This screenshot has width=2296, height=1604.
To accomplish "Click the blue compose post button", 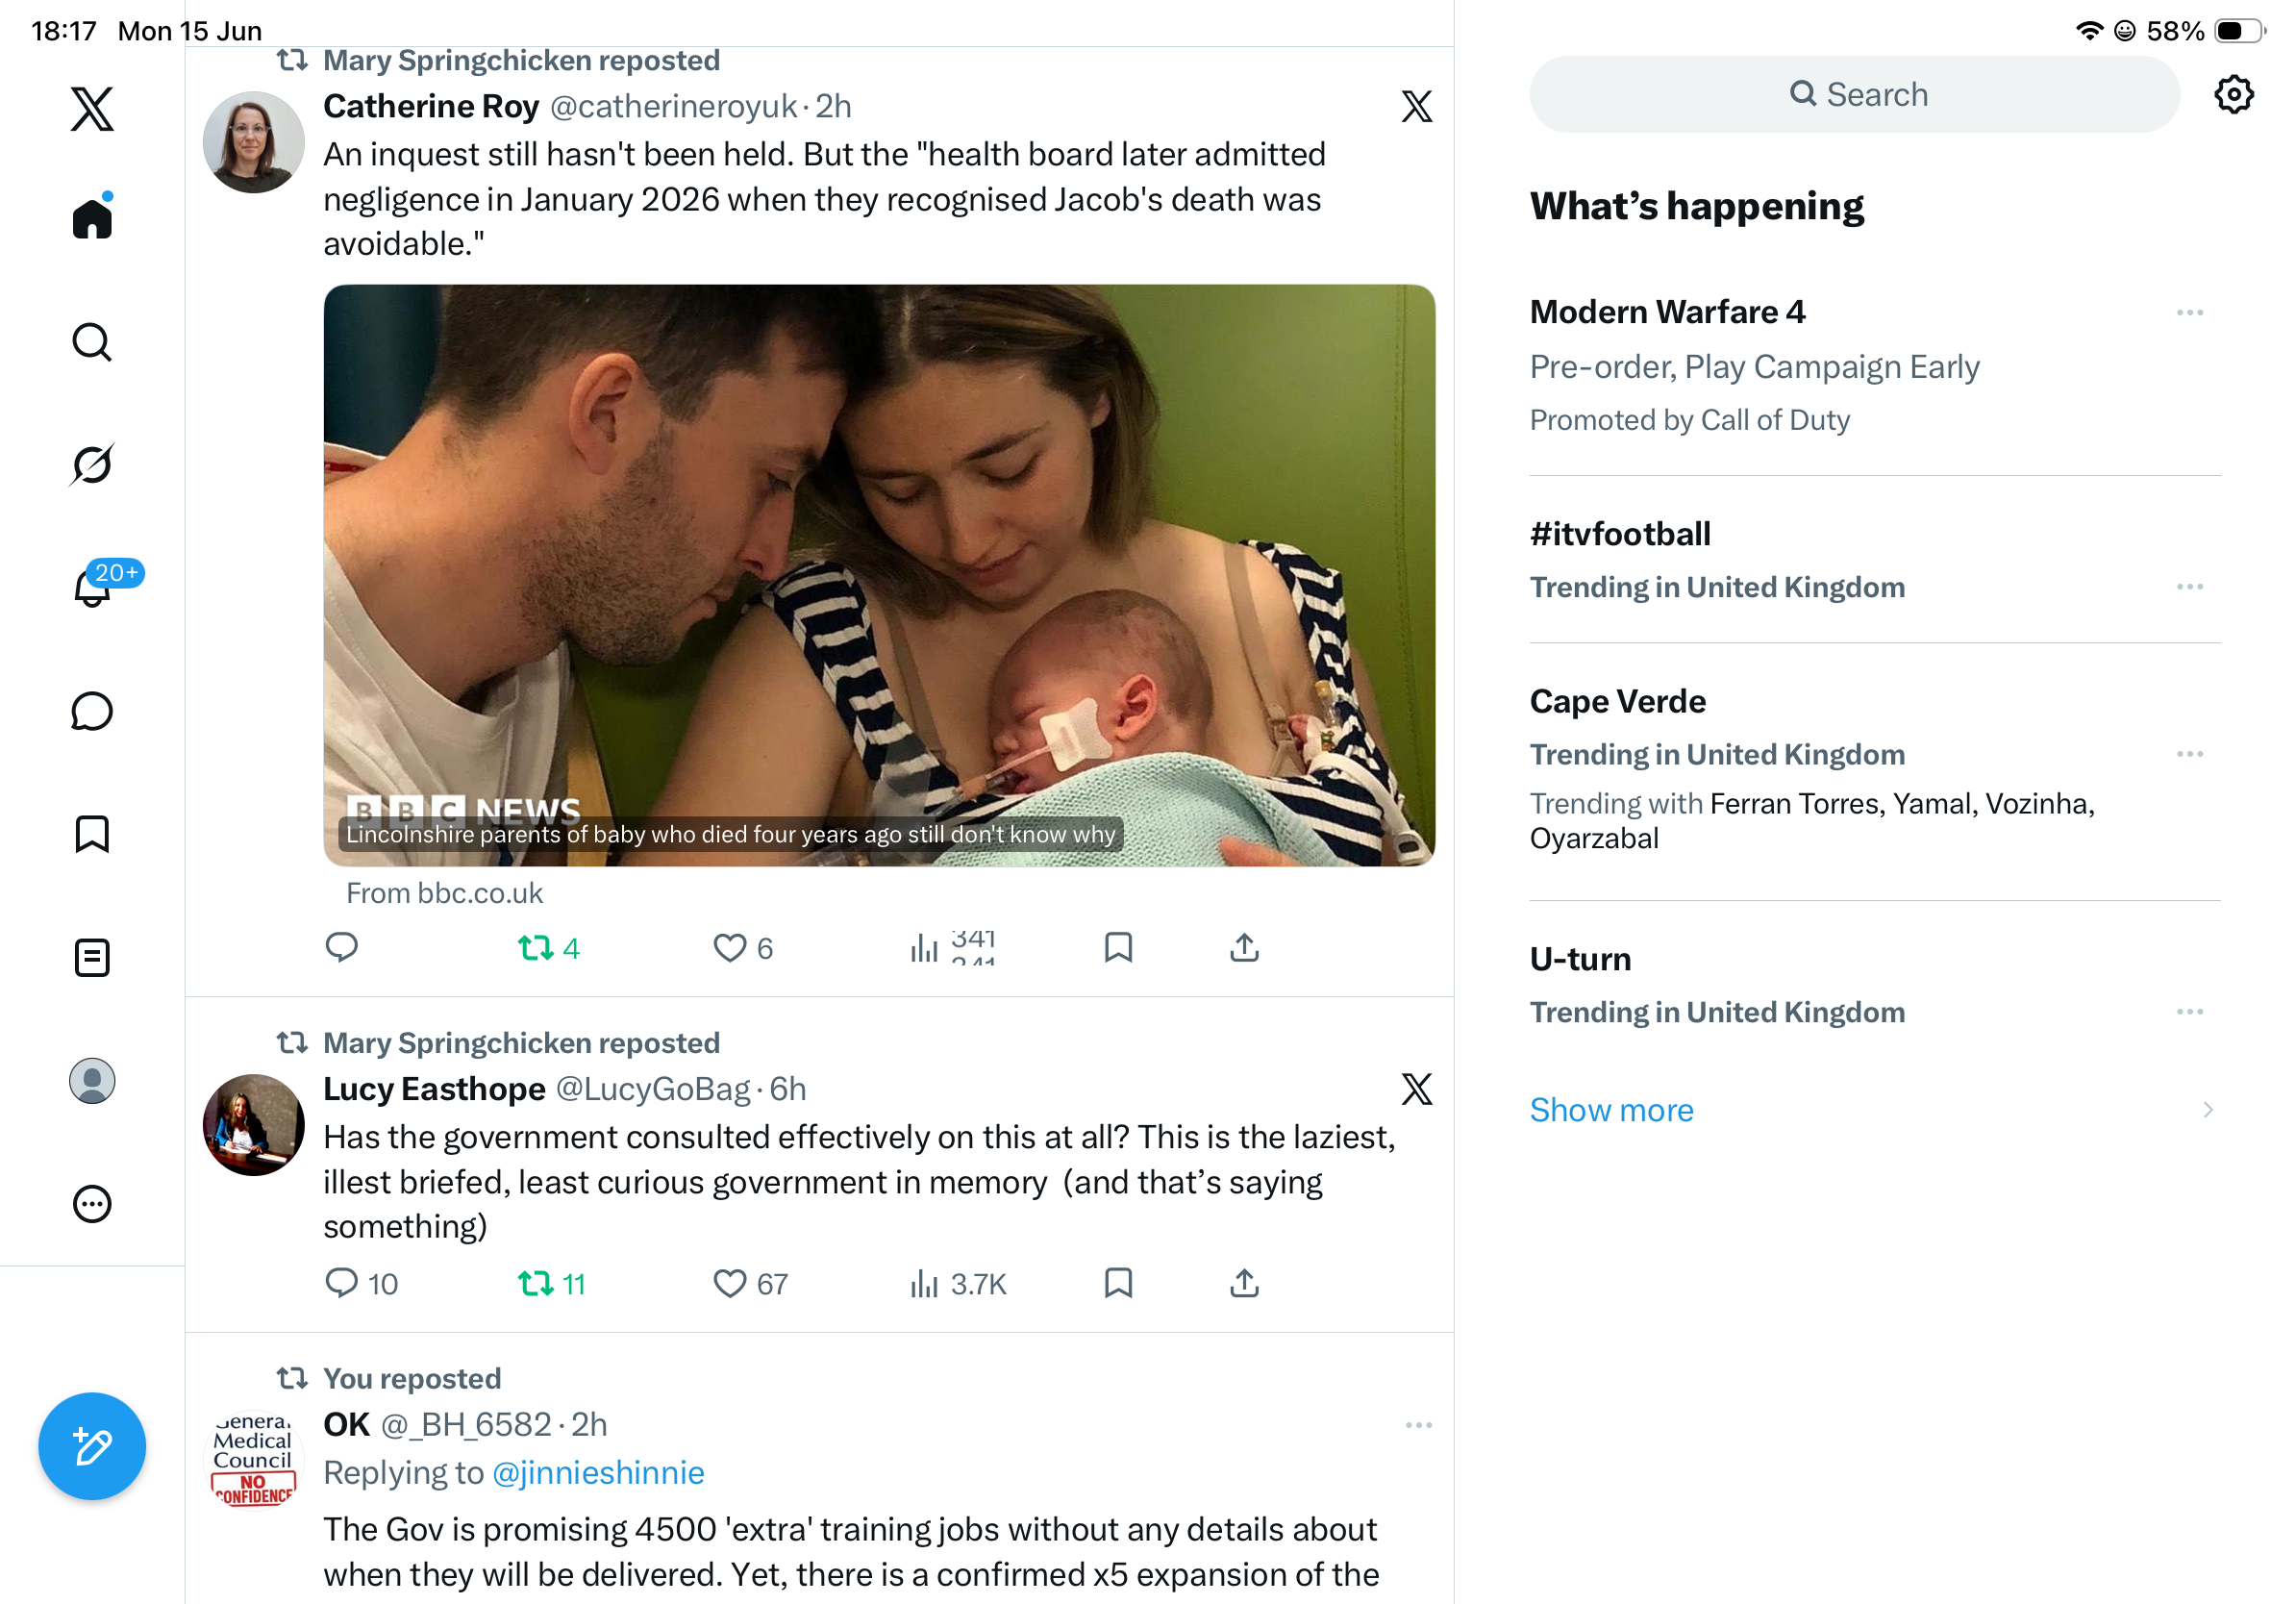I will pyautogui.click(x=92, y=1445).
